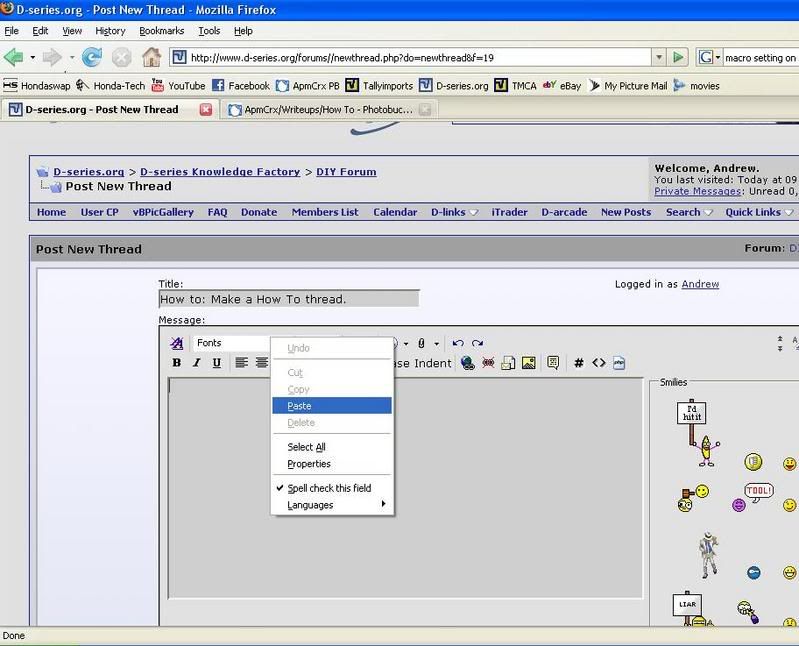Click the Insert Link globe icon

468,363
